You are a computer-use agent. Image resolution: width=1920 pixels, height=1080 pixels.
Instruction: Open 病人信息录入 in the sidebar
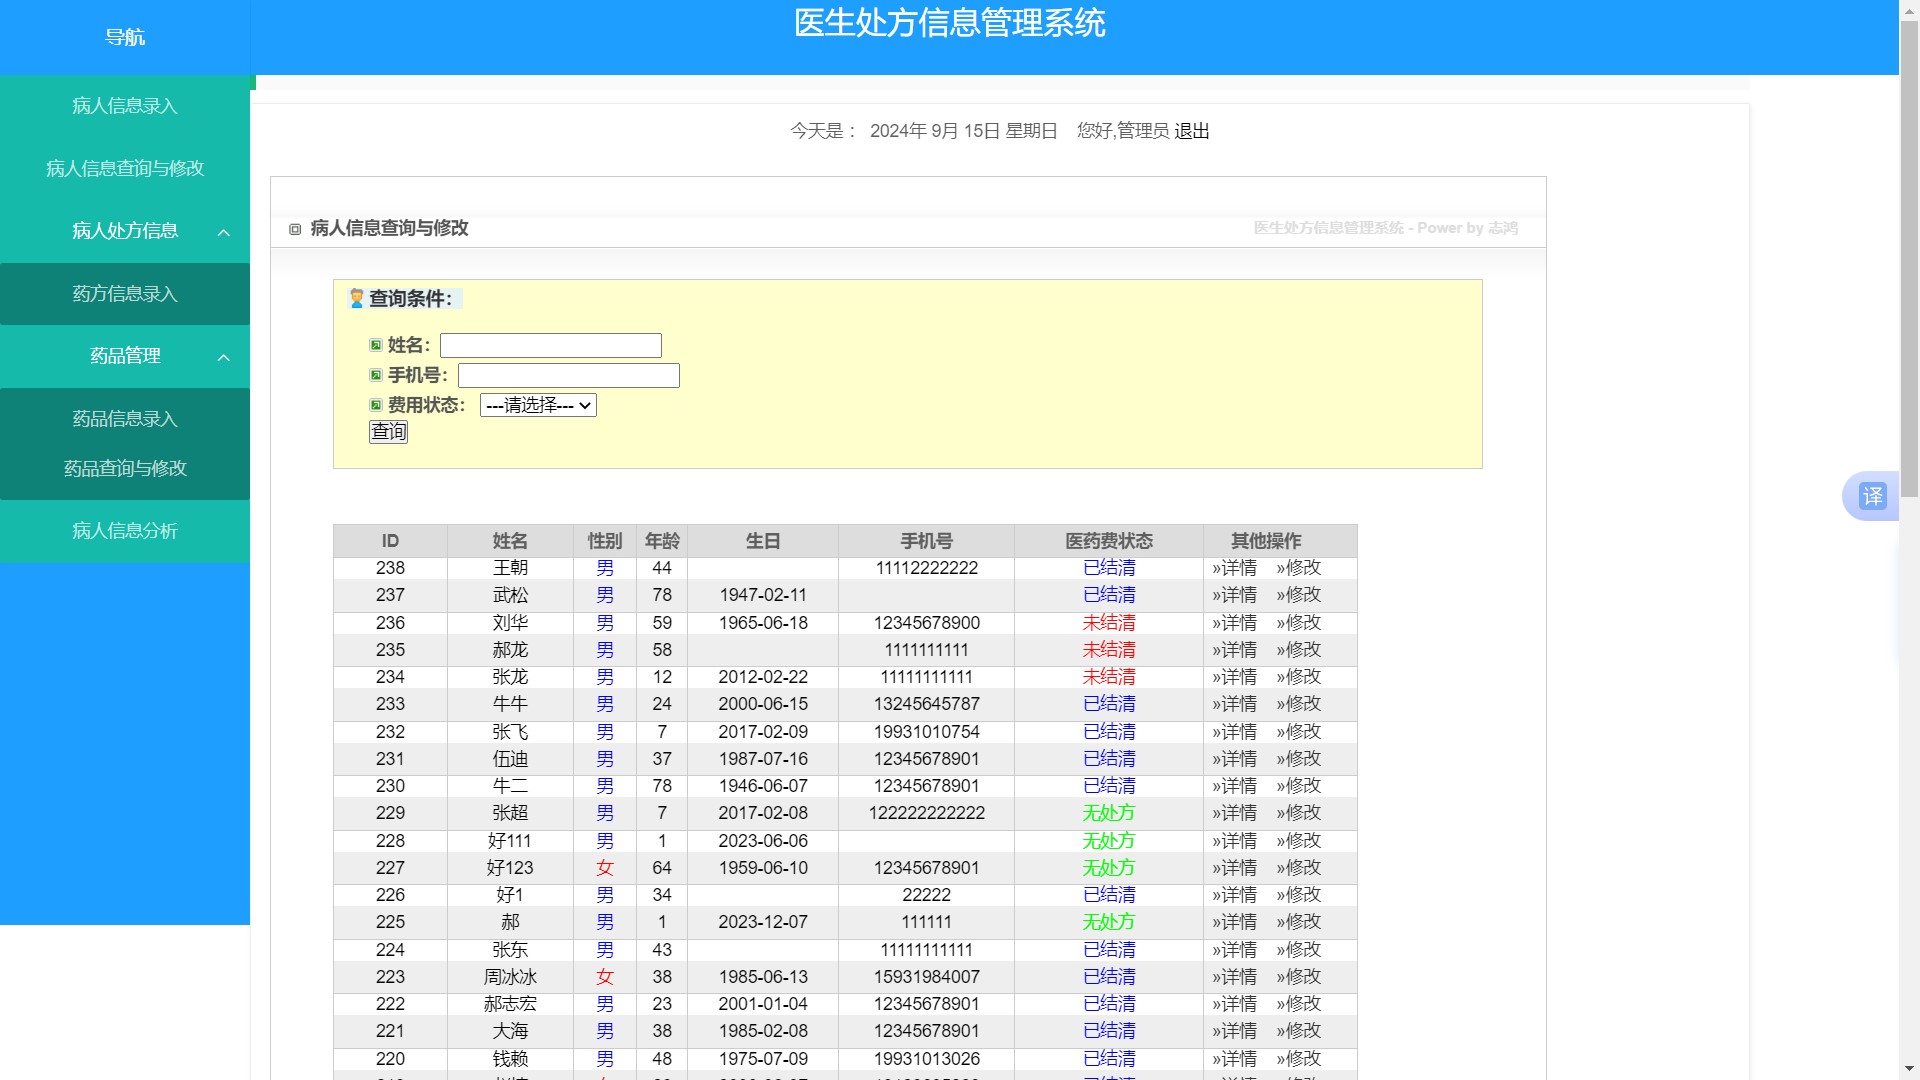(125, 106)
